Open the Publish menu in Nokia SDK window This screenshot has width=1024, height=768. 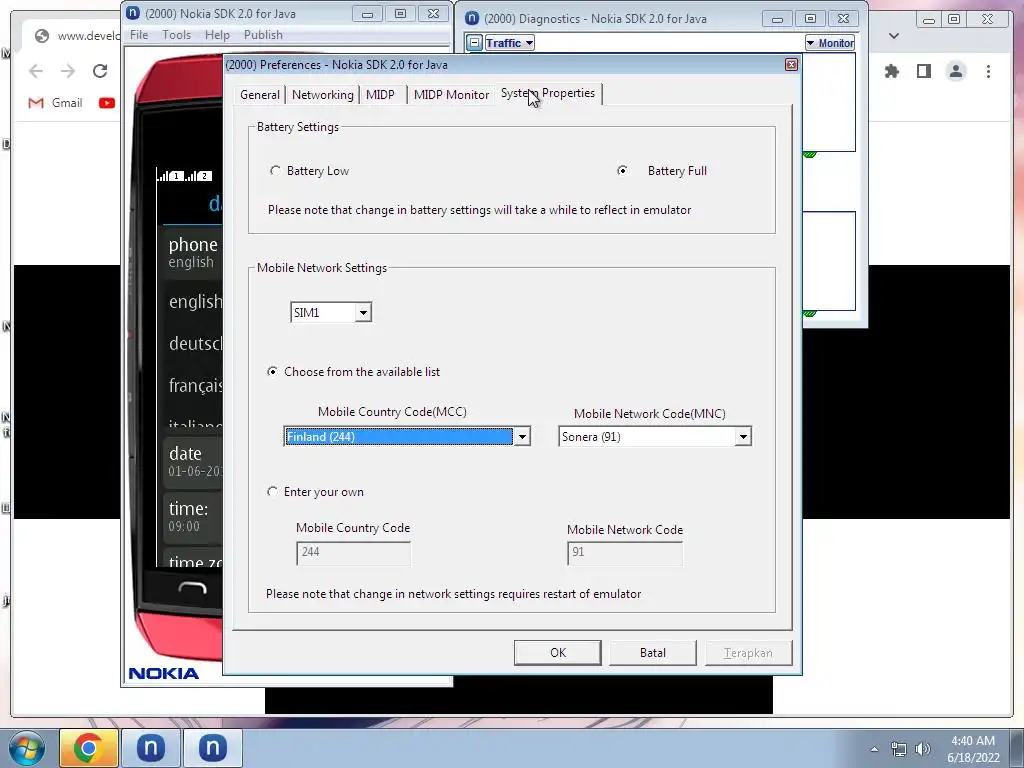pyautogui.click(x=263, y=35)
